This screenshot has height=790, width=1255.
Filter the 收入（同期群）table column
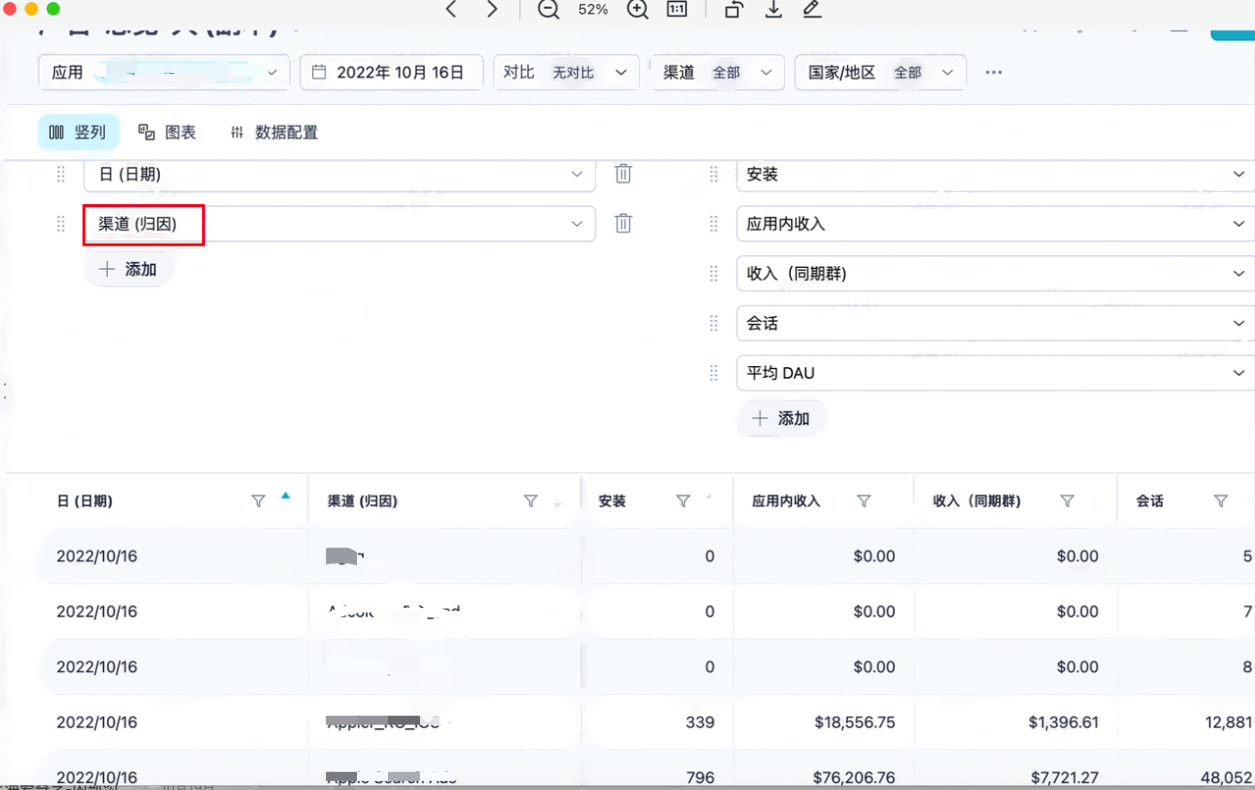click(x=1067, y=501)
